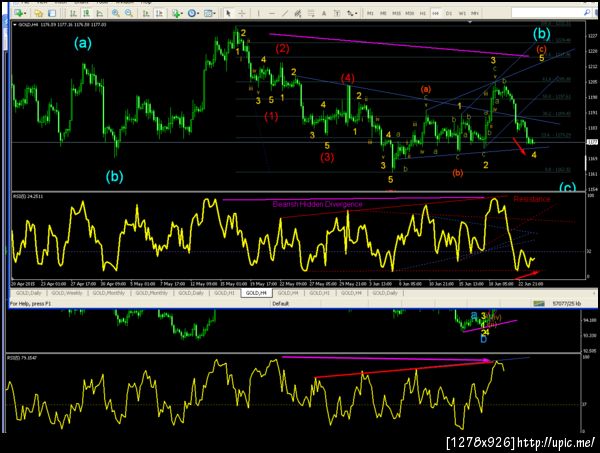Screen dimensions: 600x453
Task: Select the Fibonacci retracement tool
Action: (x=311, y=13)
